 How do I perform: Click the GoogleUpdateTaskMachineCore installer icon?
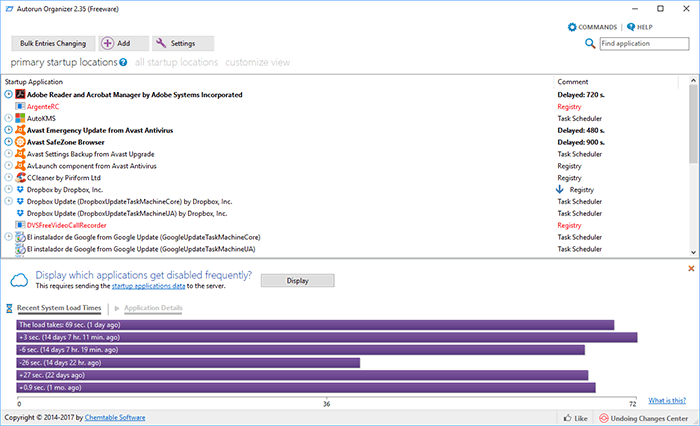point(20,237)
